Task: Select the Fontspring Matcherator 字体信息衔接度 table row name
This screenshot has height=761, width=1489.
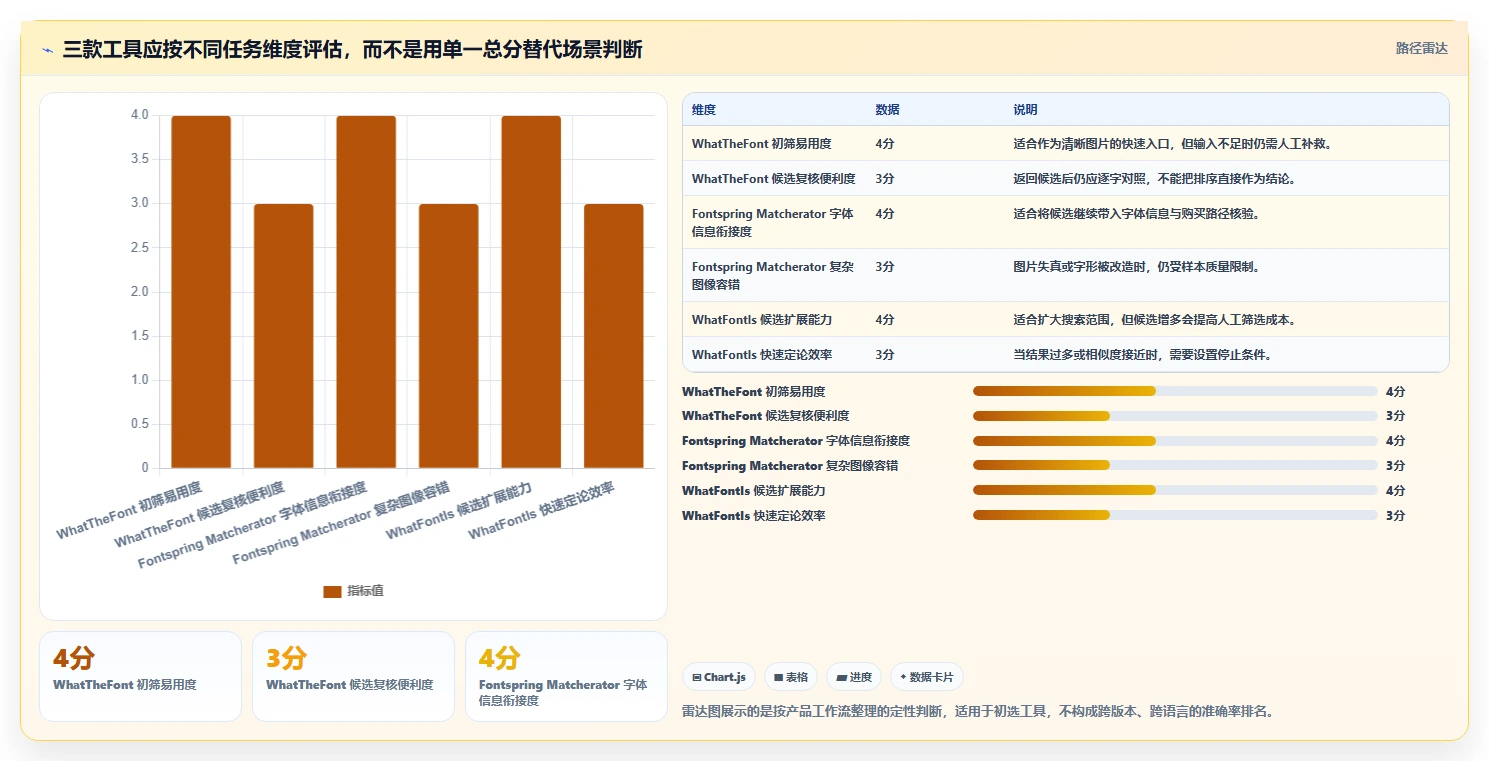Action: point(773,222)
